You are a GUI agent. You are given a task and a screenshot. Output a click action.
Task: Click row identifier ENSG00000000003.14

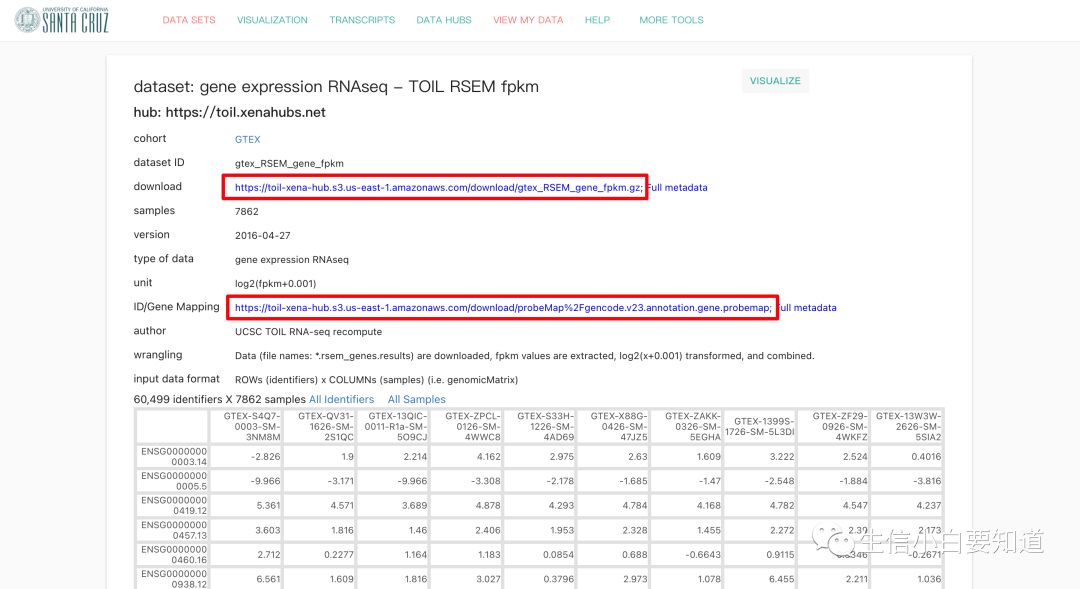pos(173,457)
